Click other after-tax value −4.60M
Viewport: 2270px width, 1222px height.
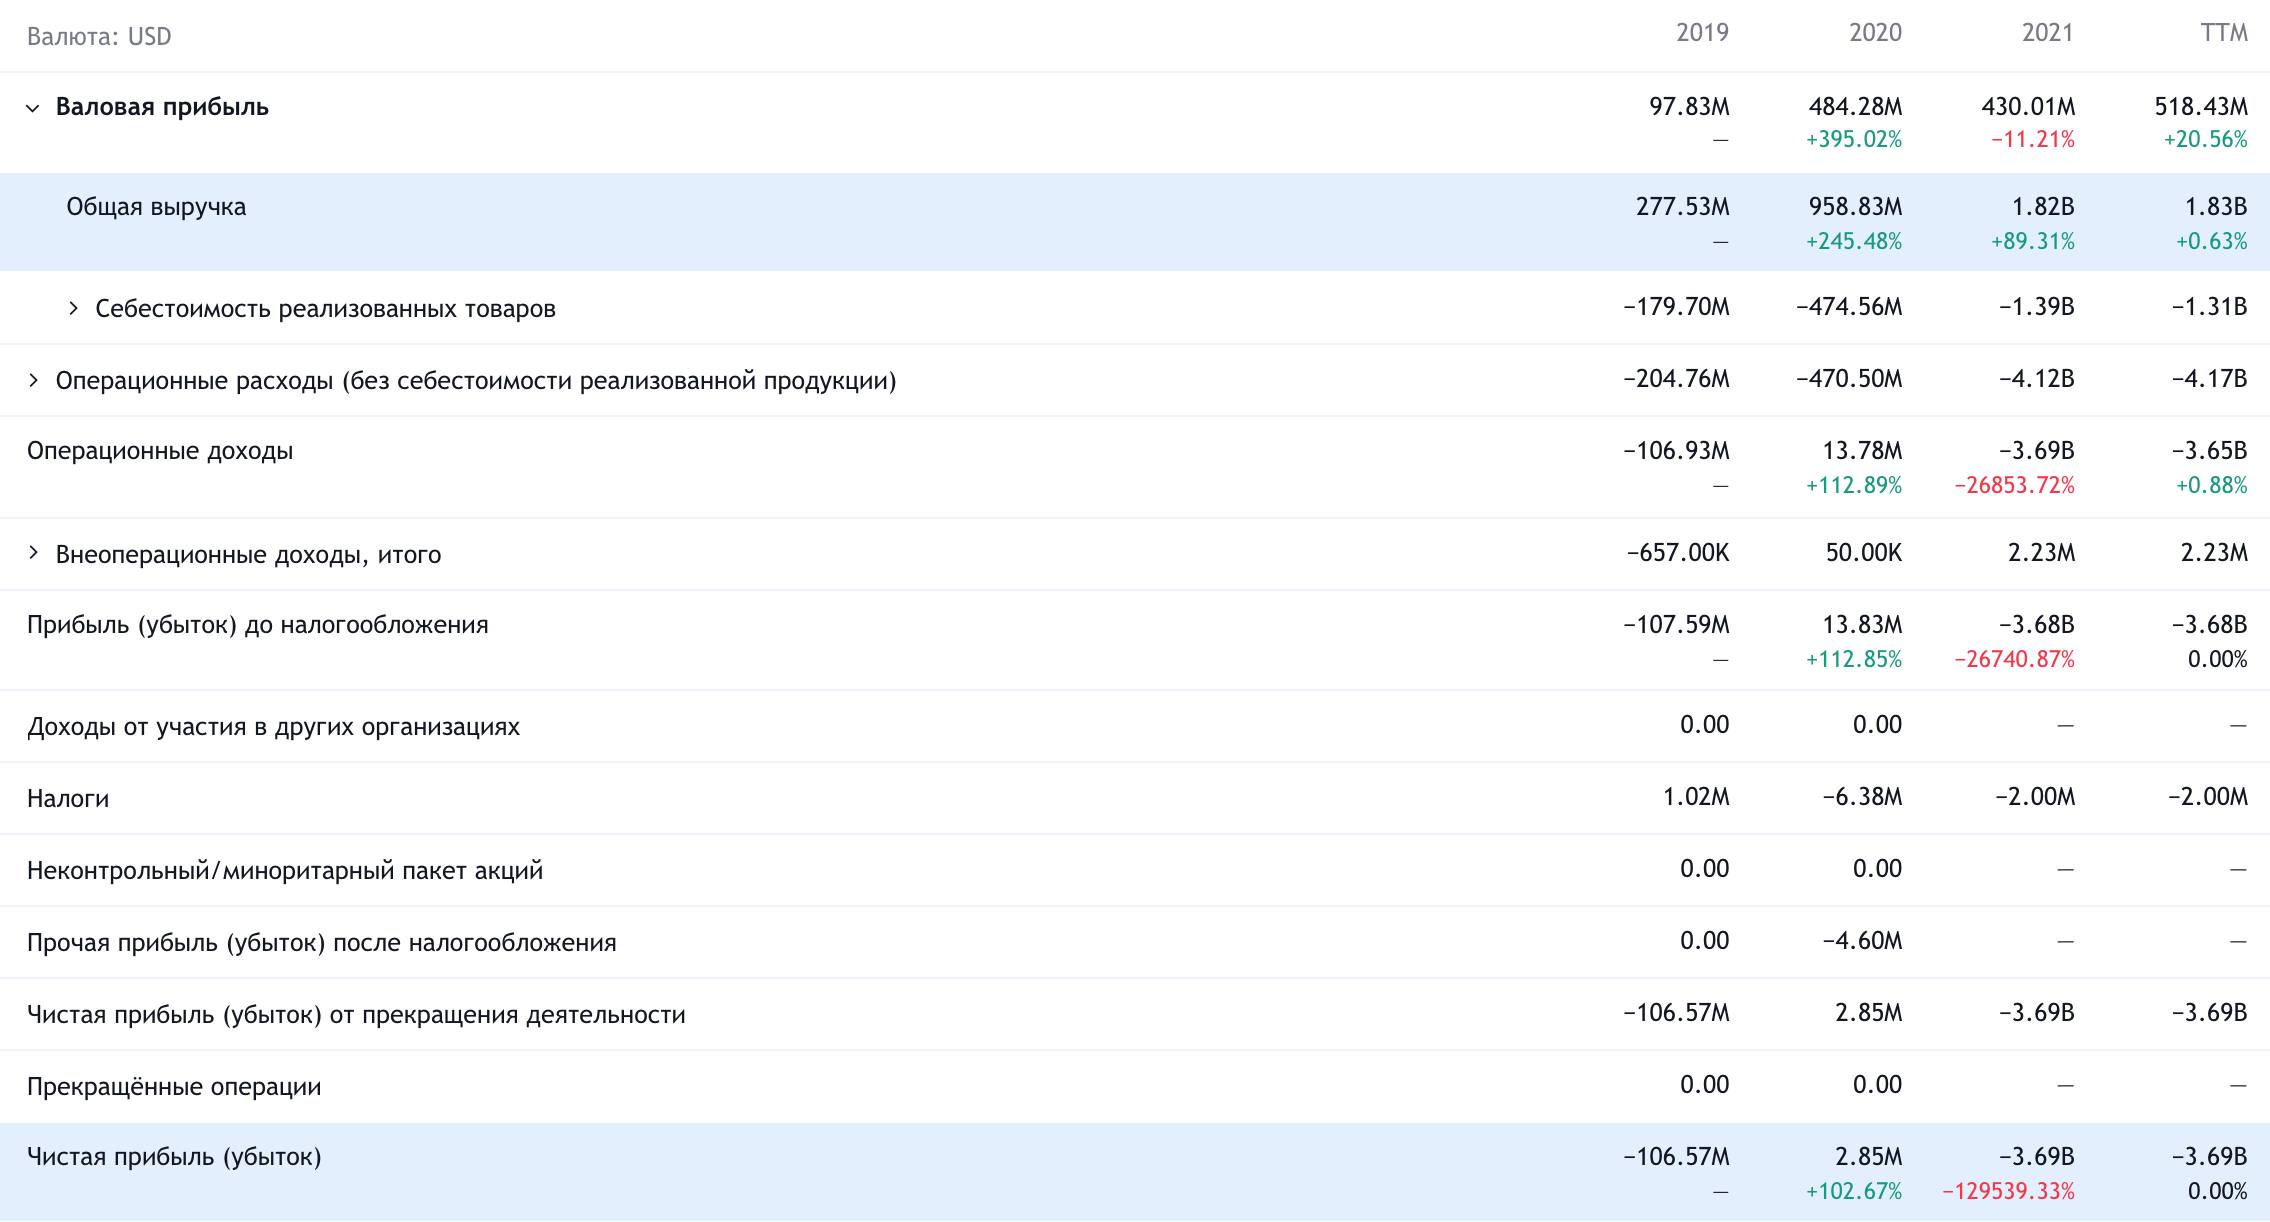[1862, 941]
